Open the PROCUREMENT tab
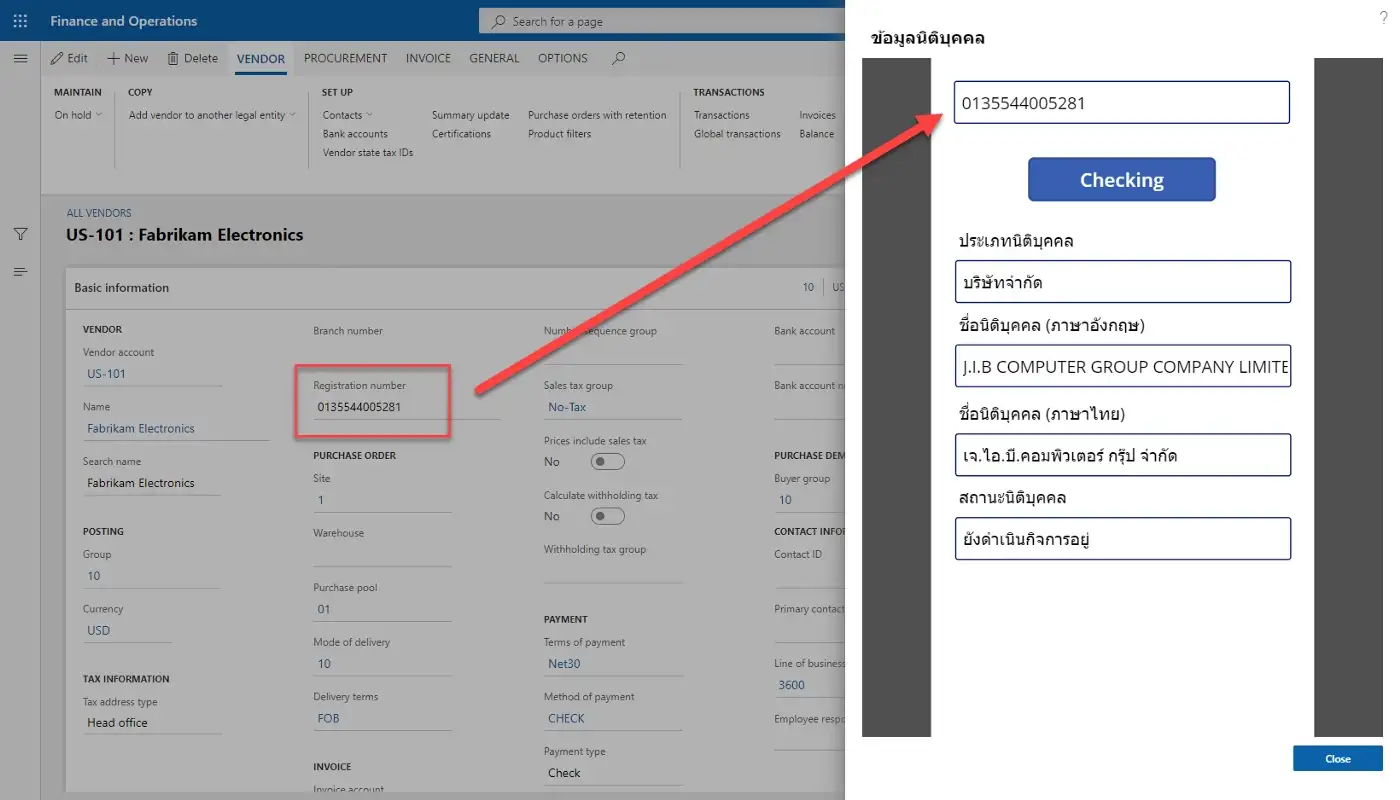 (x=345, y=59)
